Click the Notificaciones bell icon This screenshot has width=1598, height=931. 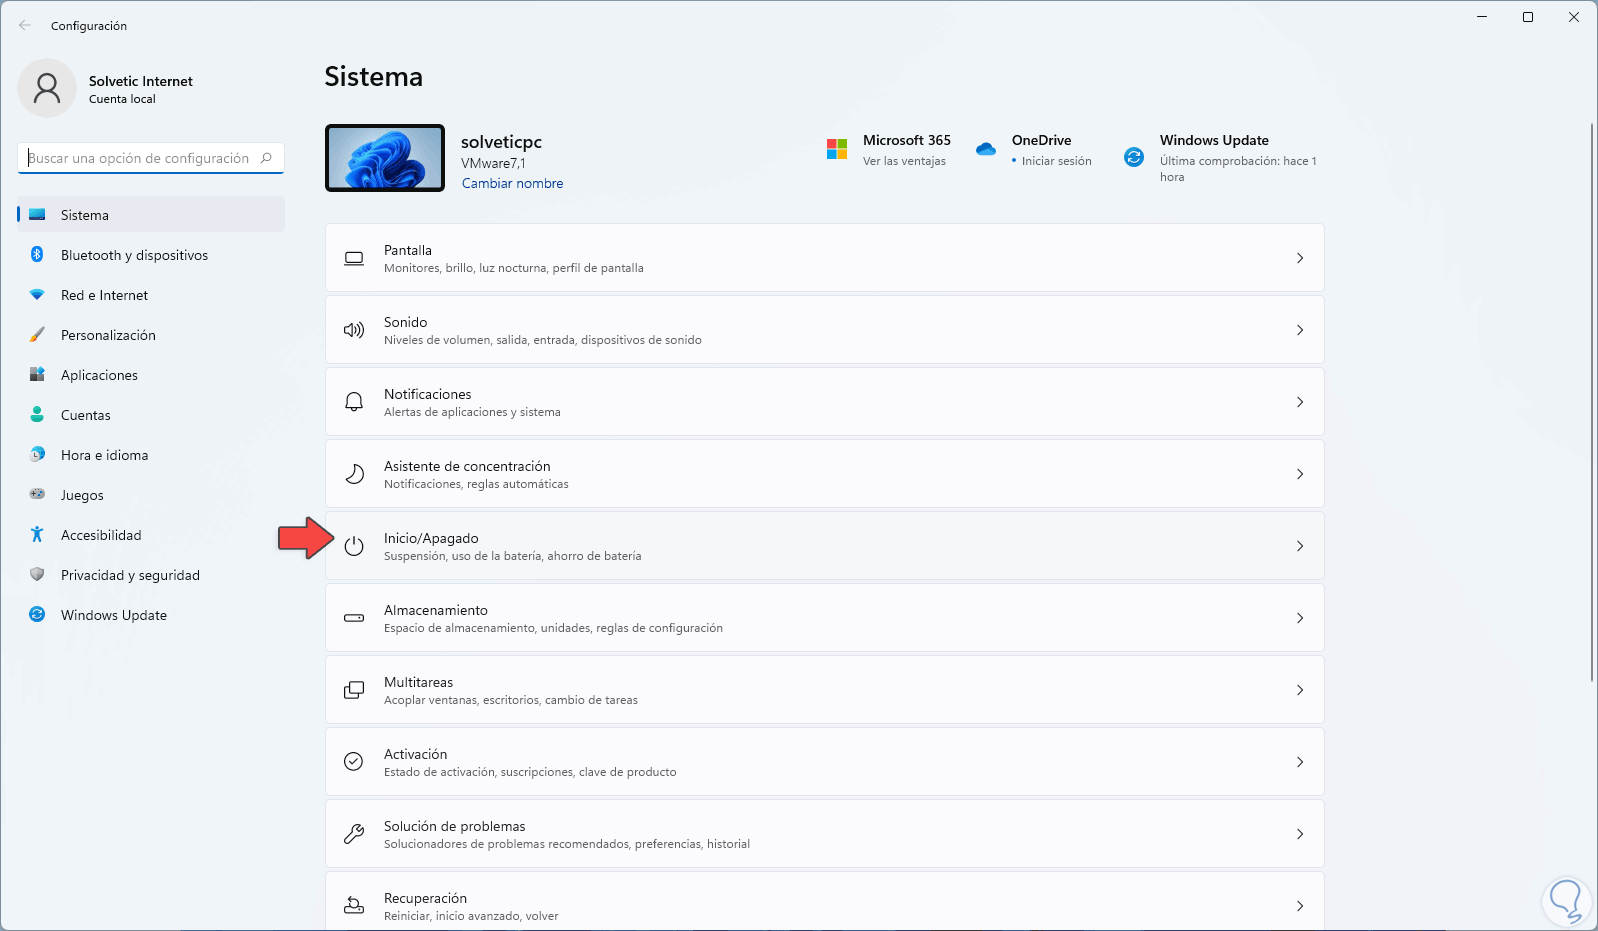(x=354, y=402)
